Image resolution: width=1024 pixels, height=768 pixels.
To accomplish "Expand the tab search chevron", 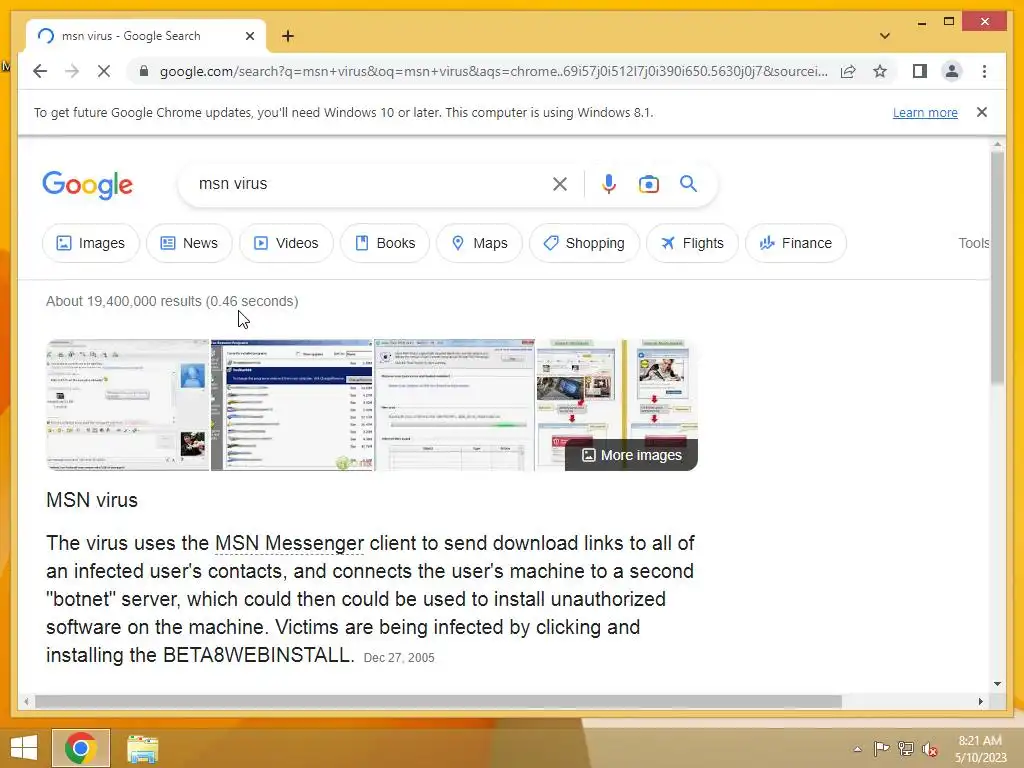I will tap(884, 36).
